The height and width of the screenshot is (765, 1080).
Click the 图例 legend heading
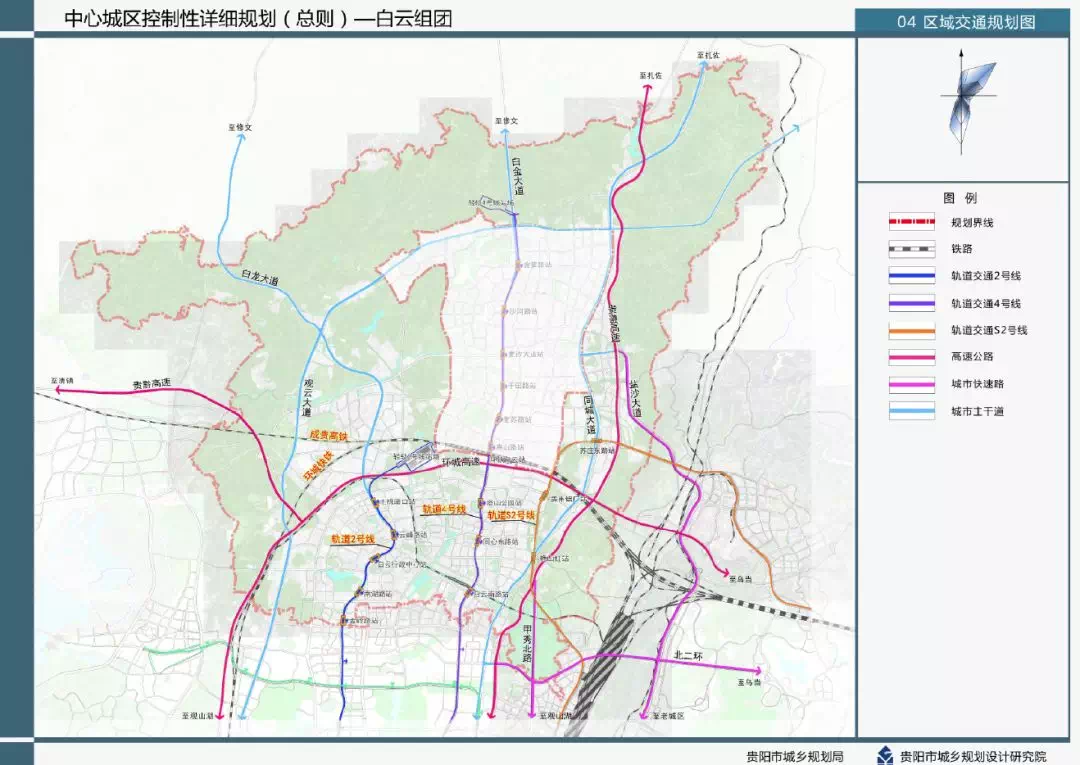960,198
